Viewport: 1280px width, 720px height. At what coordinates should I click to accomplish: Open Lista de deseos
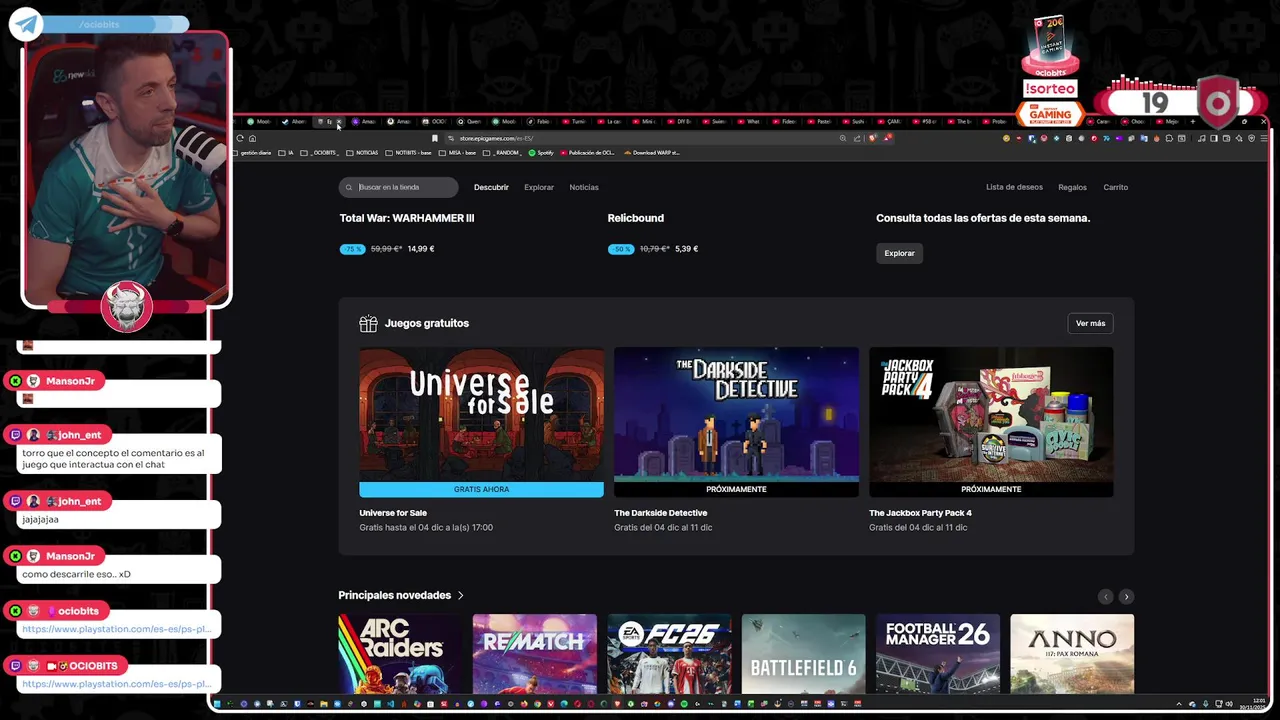pos(1014,187)
